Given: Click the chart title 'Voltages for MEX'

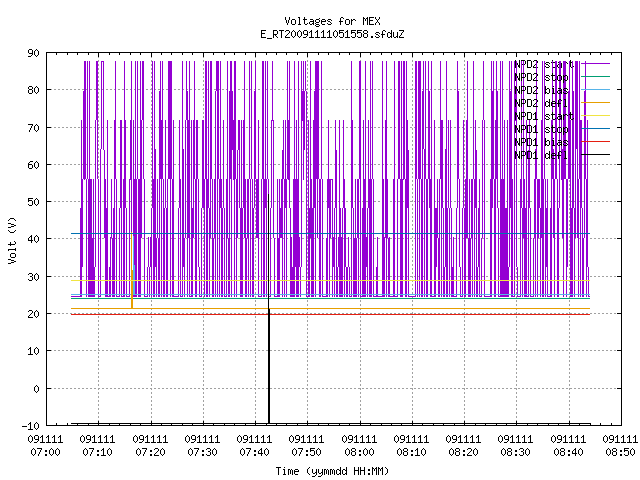Looking at the screenshot, I should [x=332, y=21].
